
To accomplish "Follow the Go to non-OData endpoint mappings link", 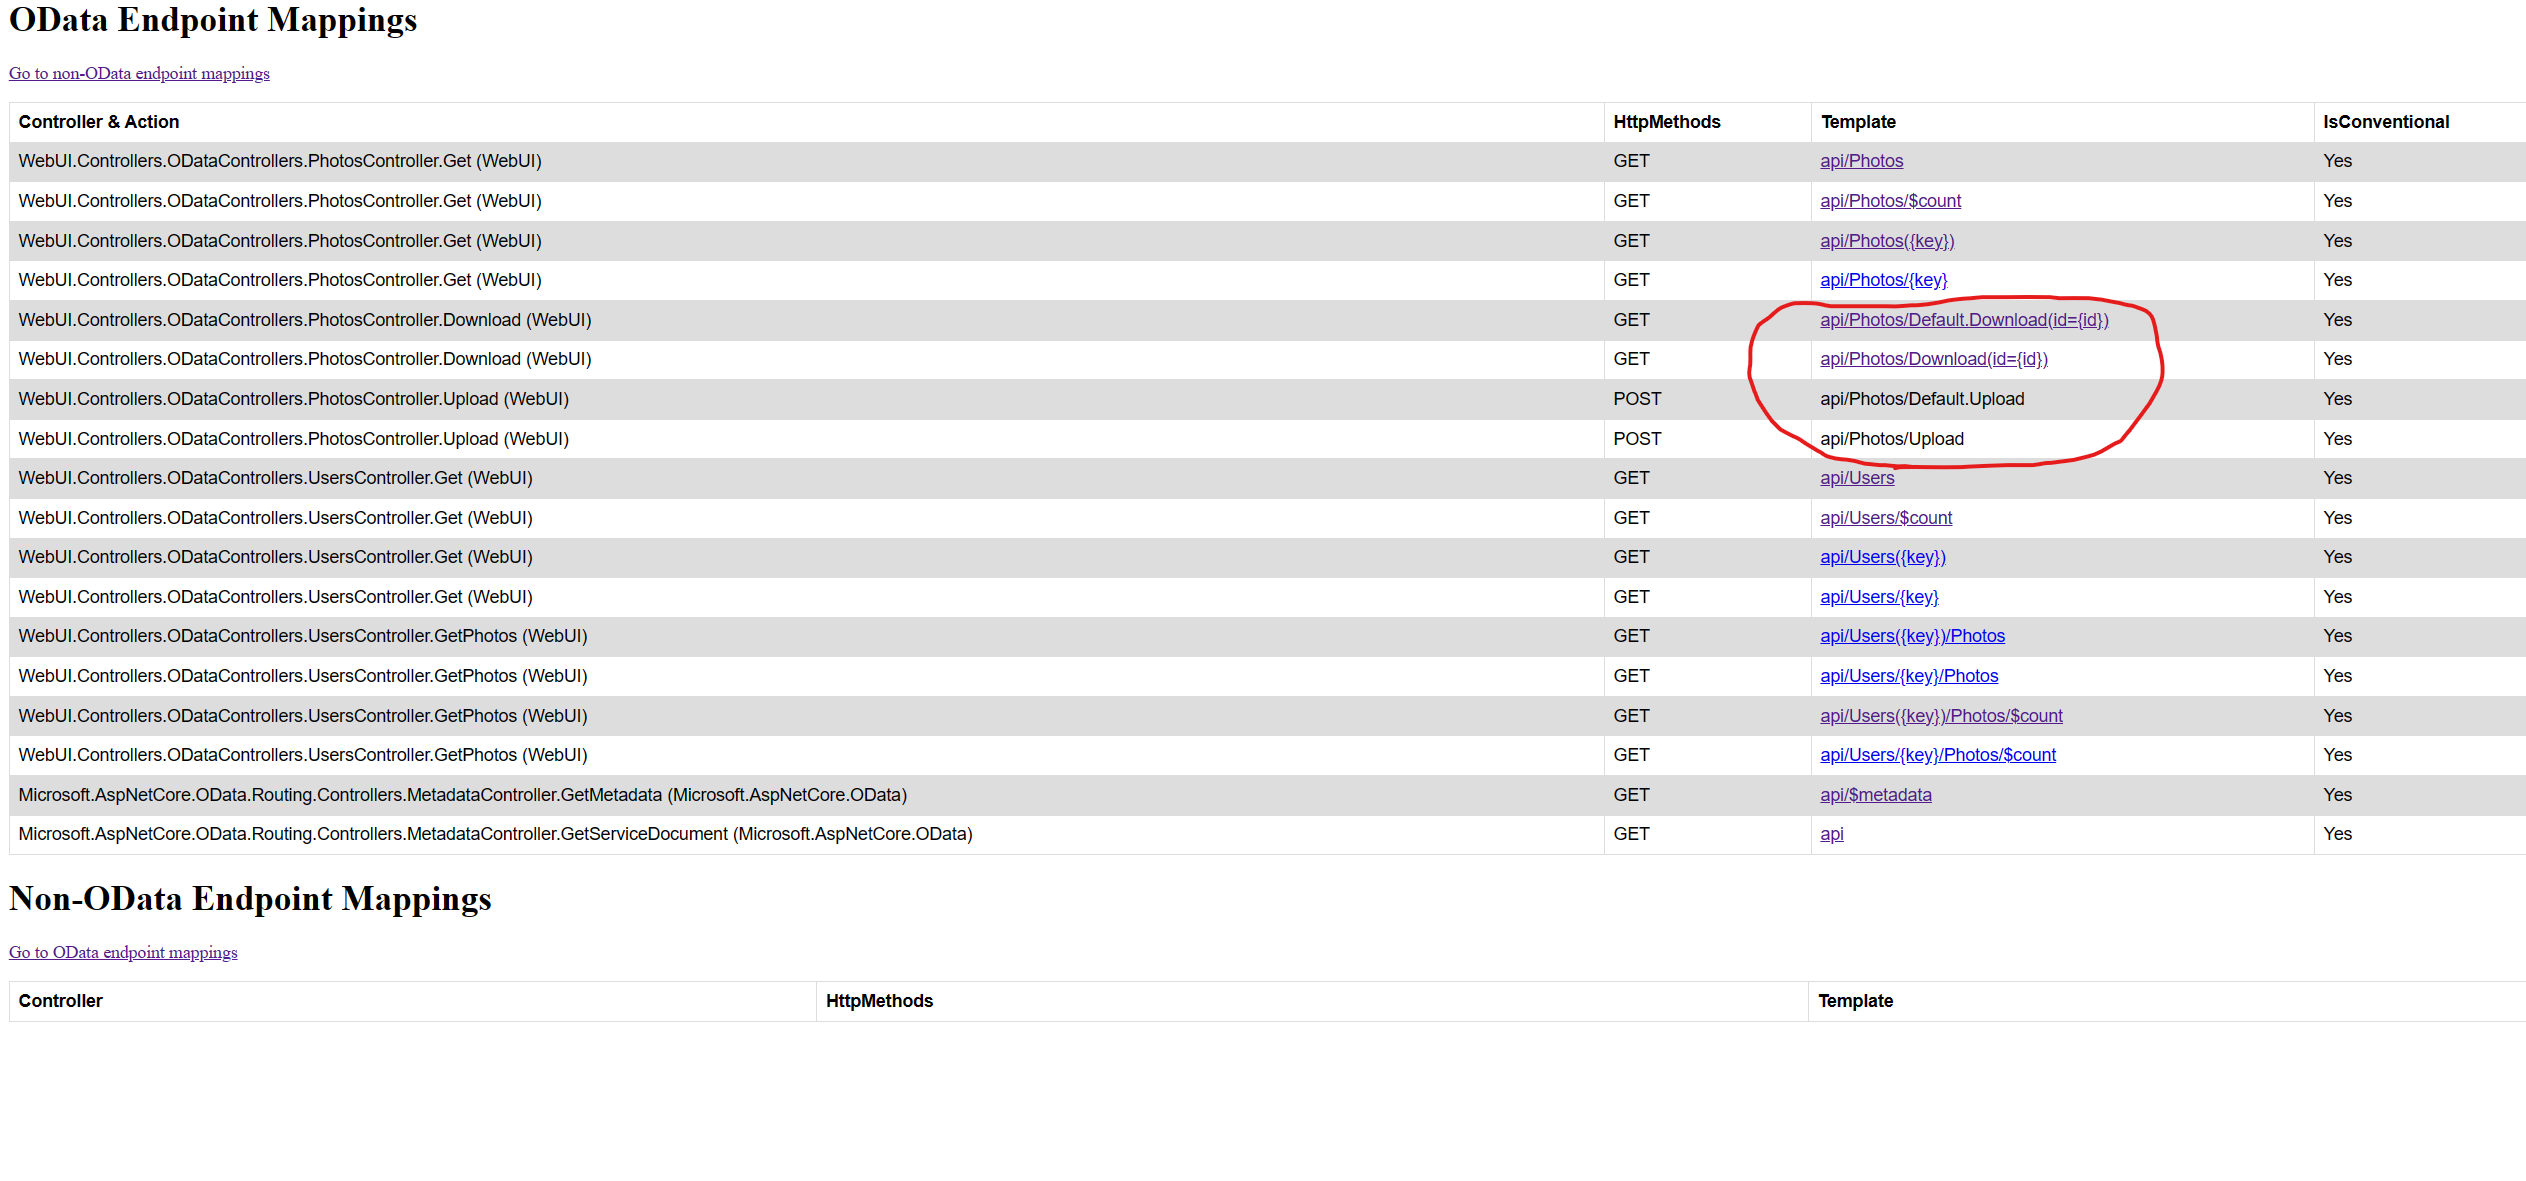I will [x=138, y=72].
